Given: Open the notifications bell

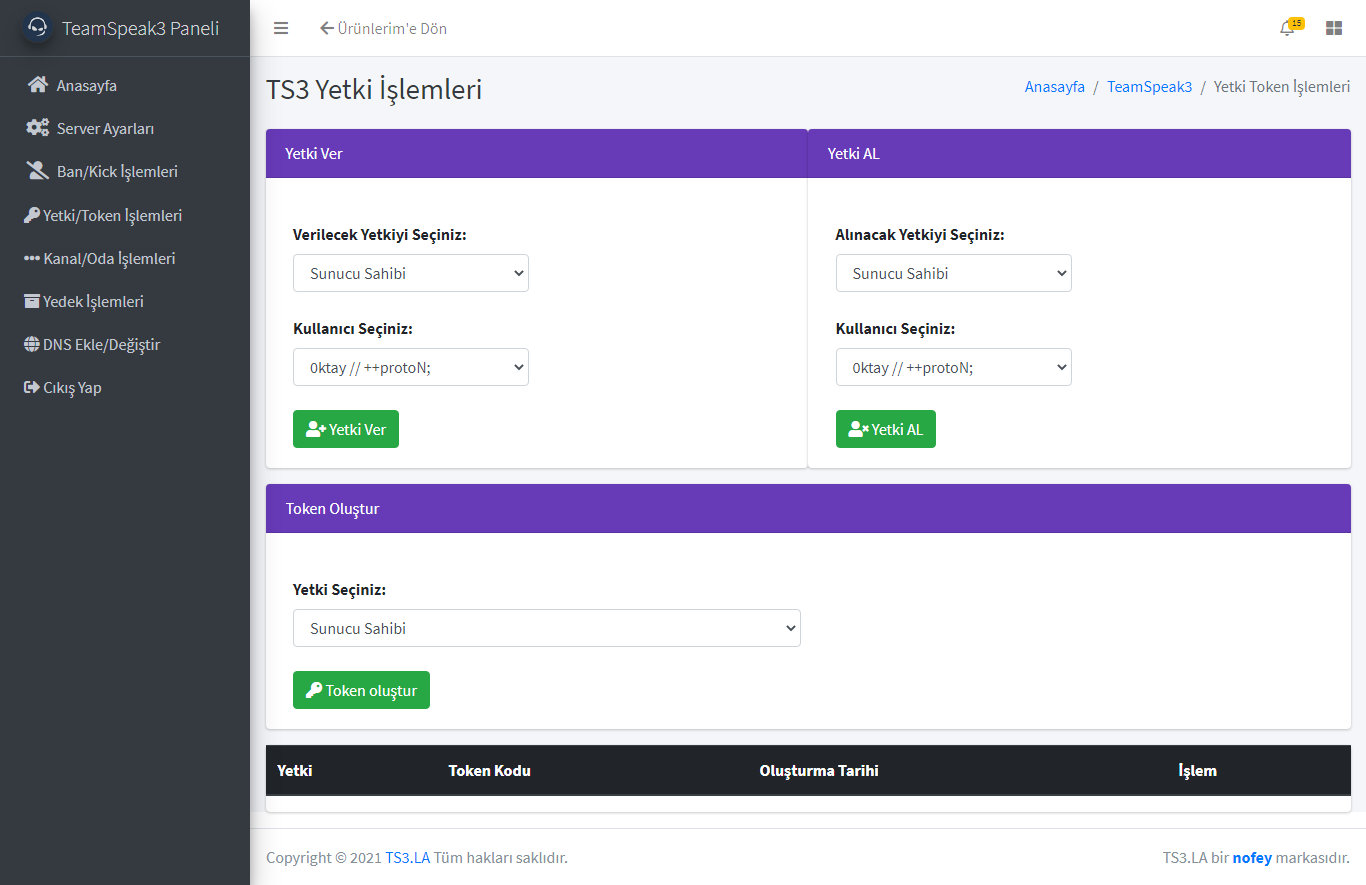Looking at the screenshot, I should 1287,28.
